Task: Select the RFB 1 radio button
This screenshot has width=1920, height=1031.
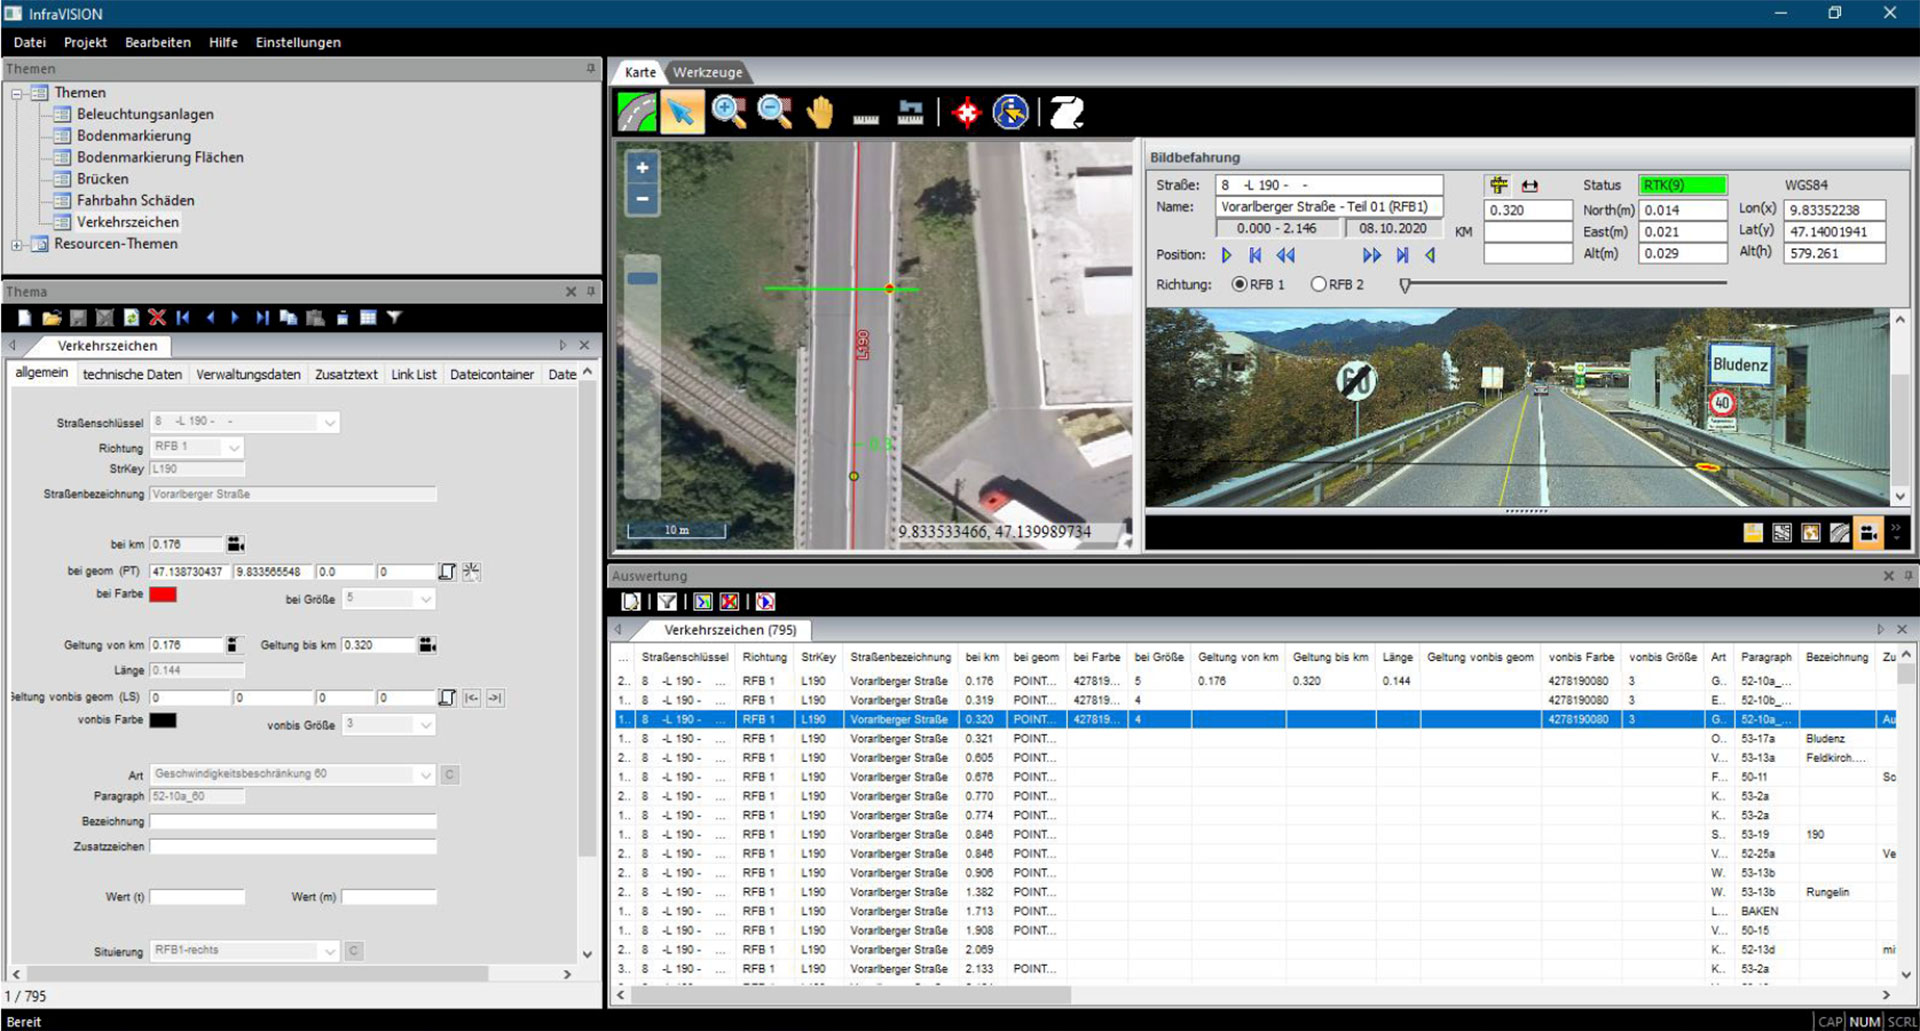Action: coord(1240,285)
